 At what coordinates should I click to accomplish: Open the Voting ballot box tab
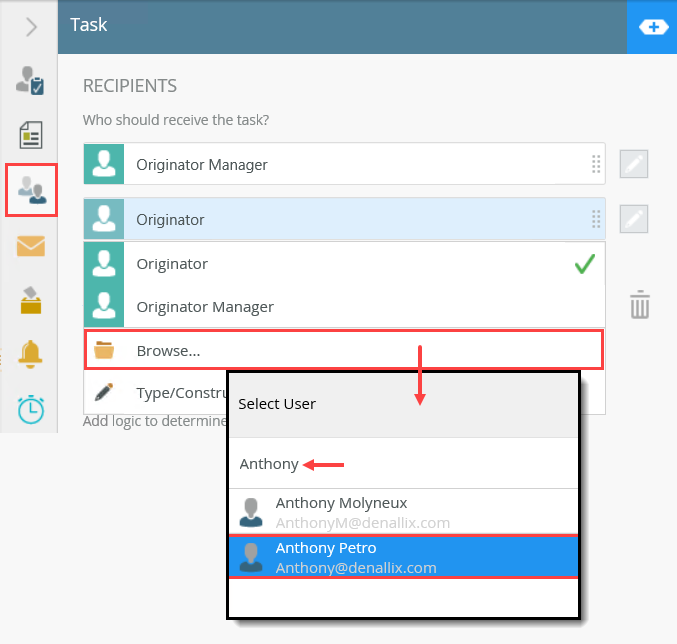pos(31,300)
